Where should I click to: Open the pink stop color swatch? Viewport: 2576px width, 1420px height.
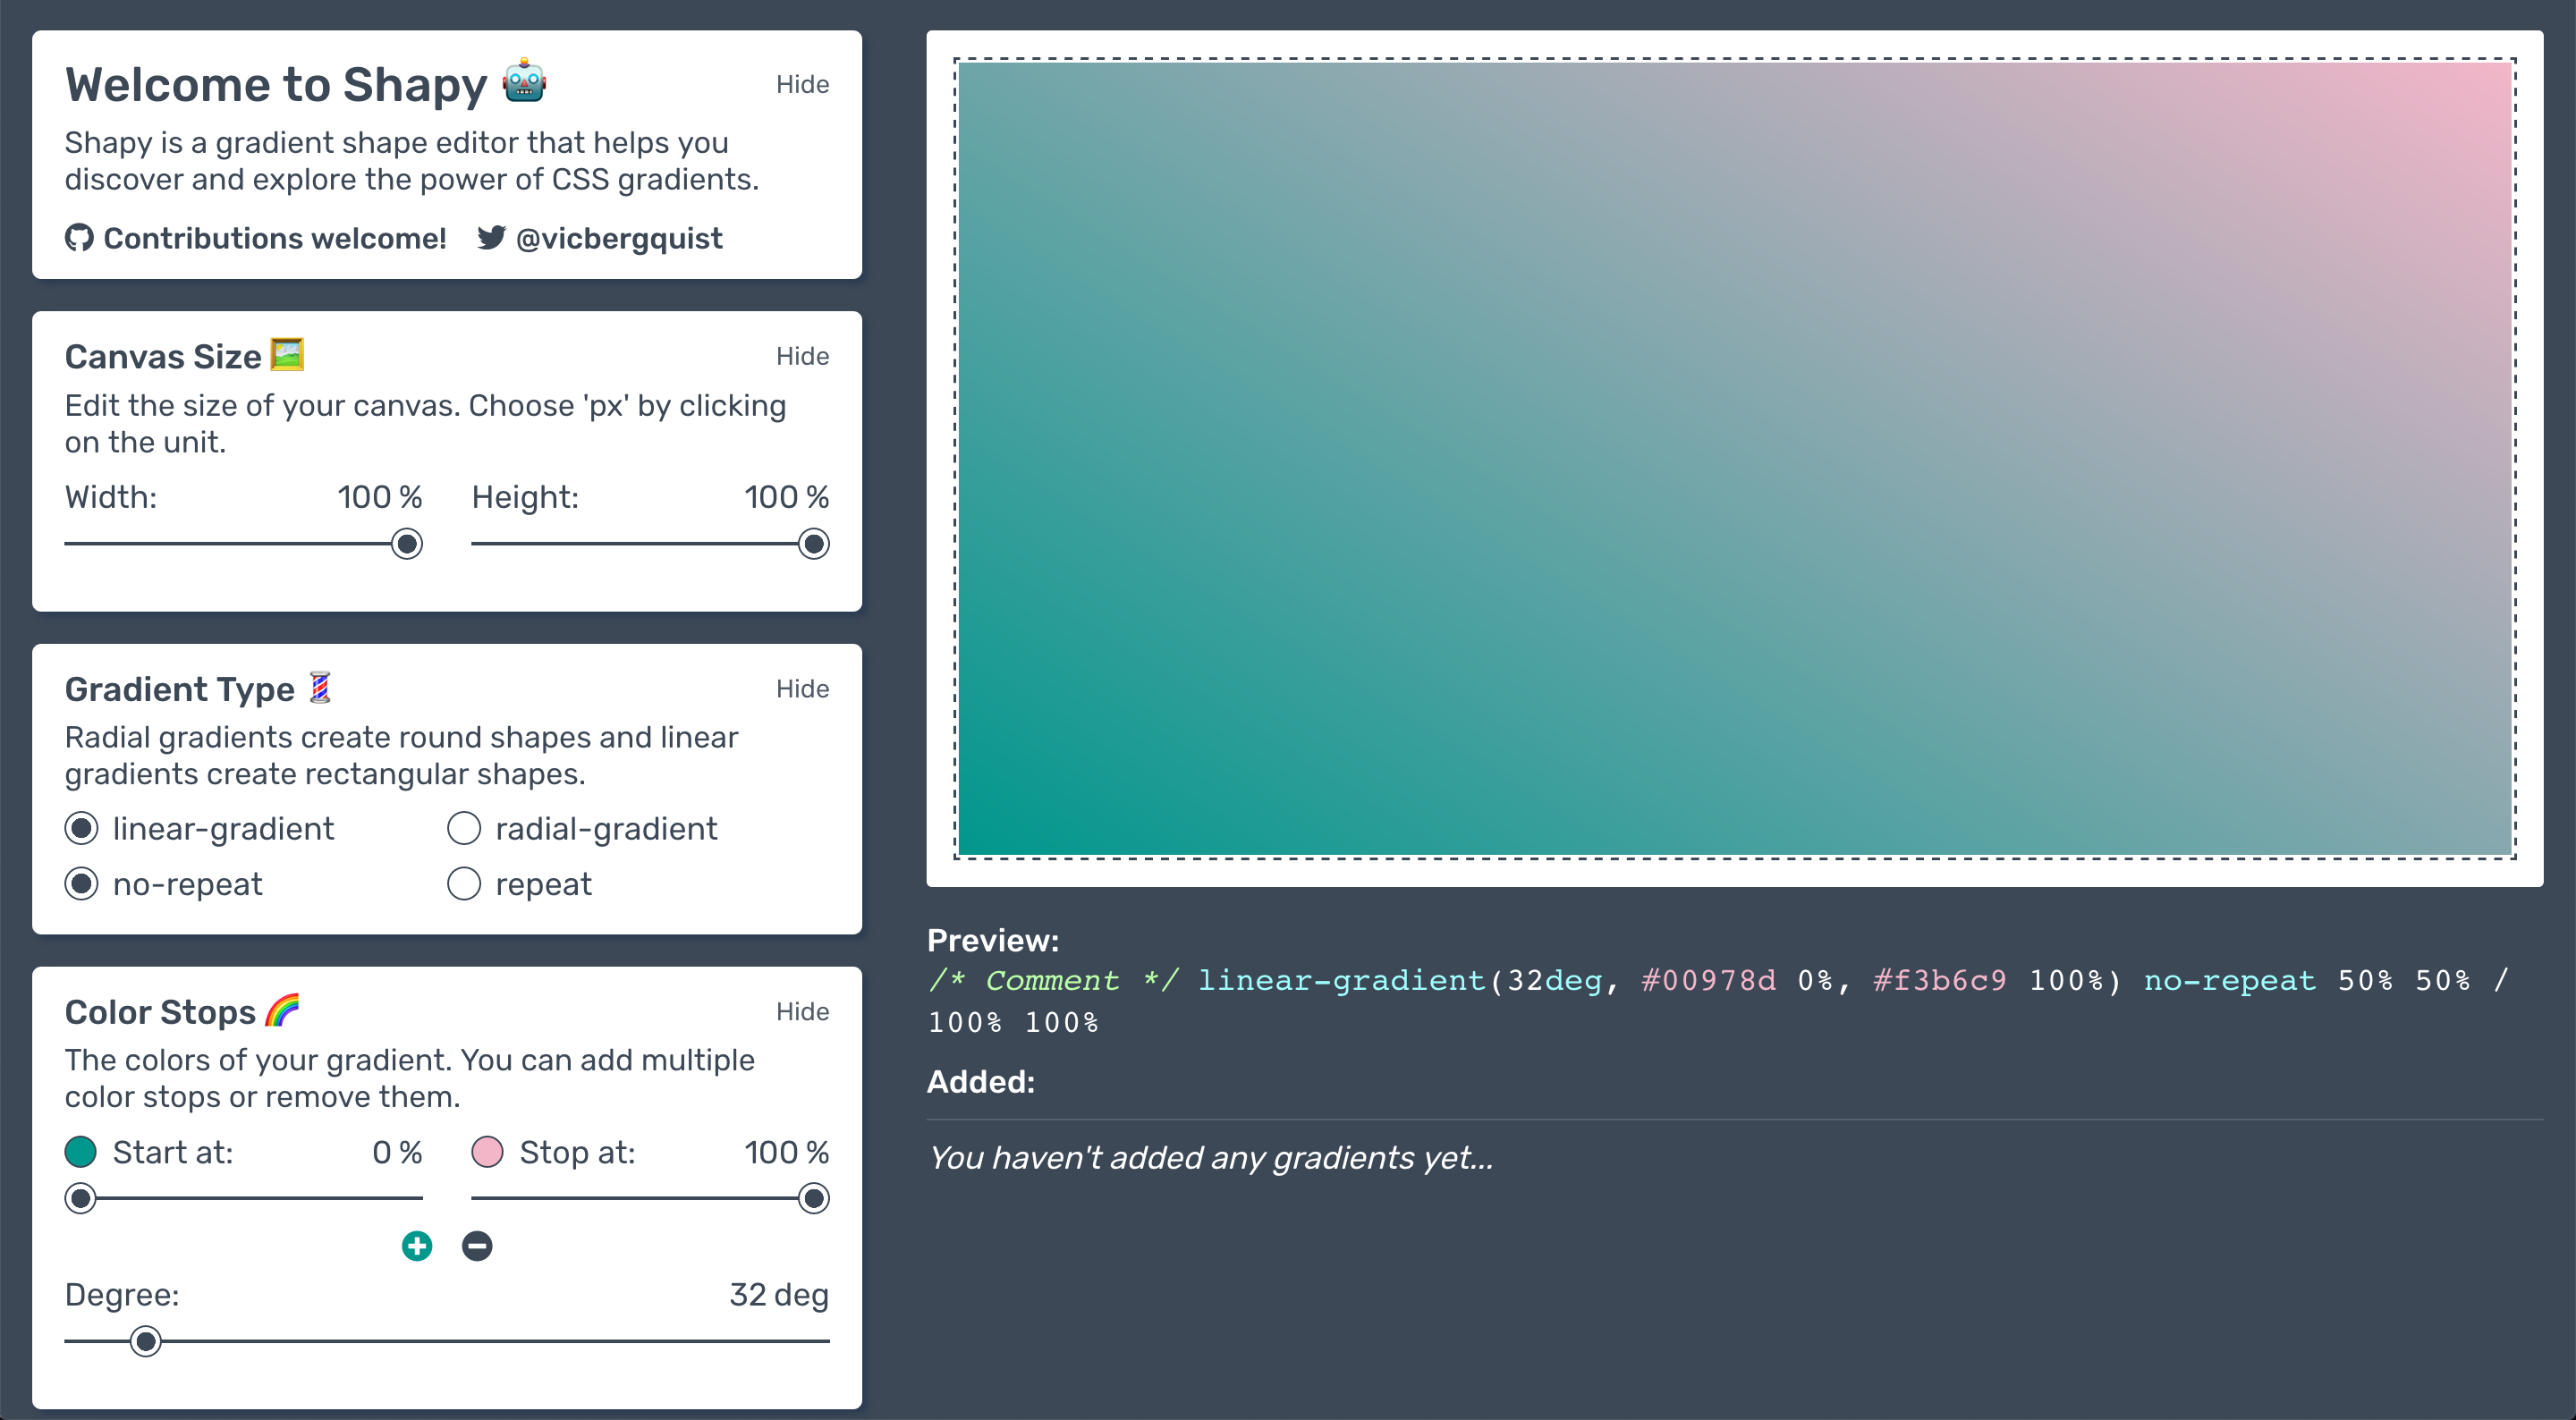click(487, 1152)
